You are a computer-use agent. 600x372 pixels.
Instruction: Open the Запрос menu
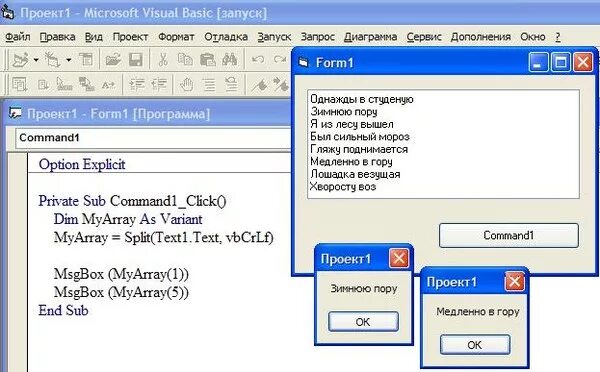tap(318, 37)
